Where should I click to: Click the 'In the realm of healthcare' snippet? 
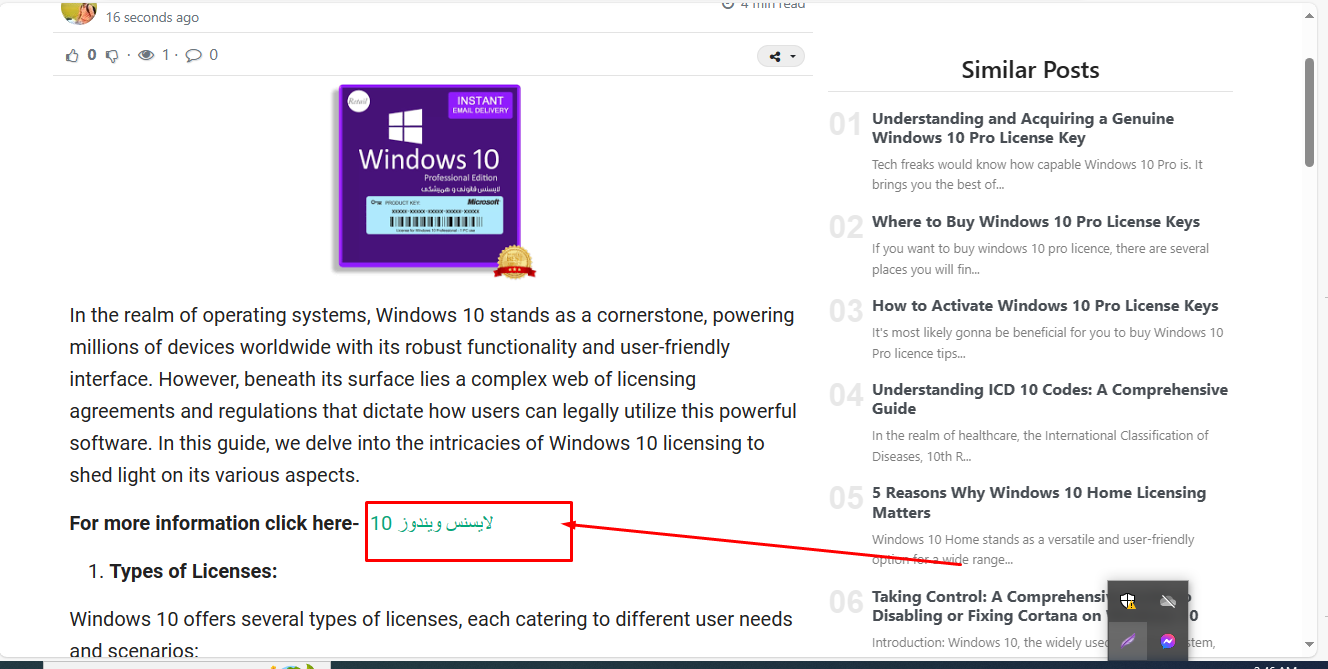(x=1040, y=445)
